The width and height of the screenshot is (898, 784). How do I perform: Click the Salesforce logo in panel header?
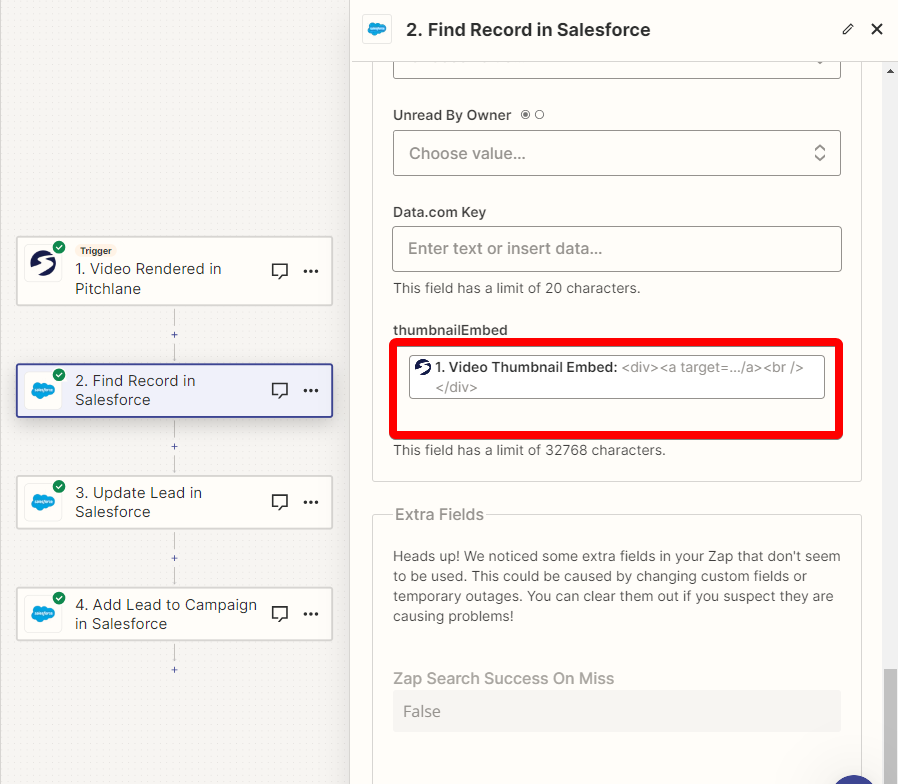(x=377, y=29)
